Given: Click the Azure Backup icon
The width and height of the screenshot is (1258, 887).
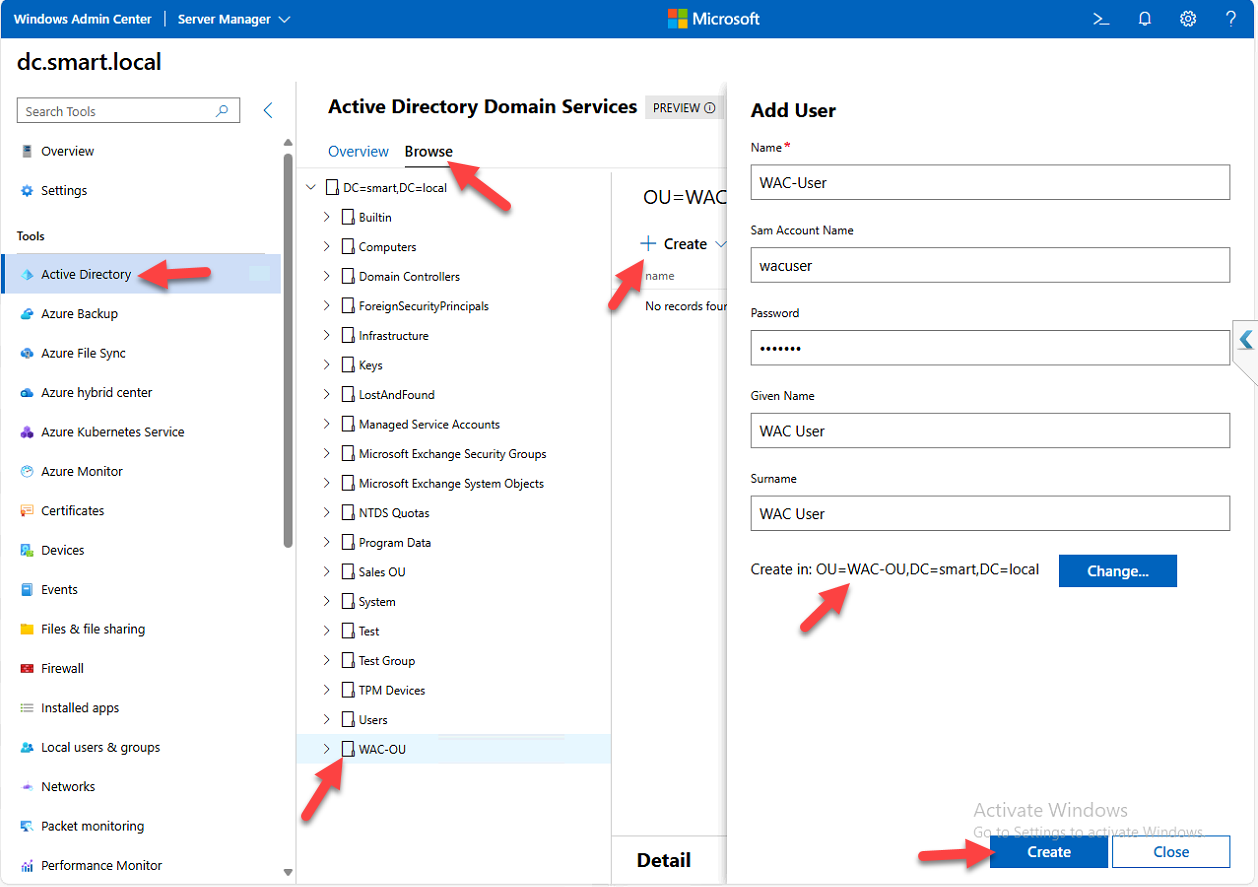Looking at the screenshot, I should (27, 314).
